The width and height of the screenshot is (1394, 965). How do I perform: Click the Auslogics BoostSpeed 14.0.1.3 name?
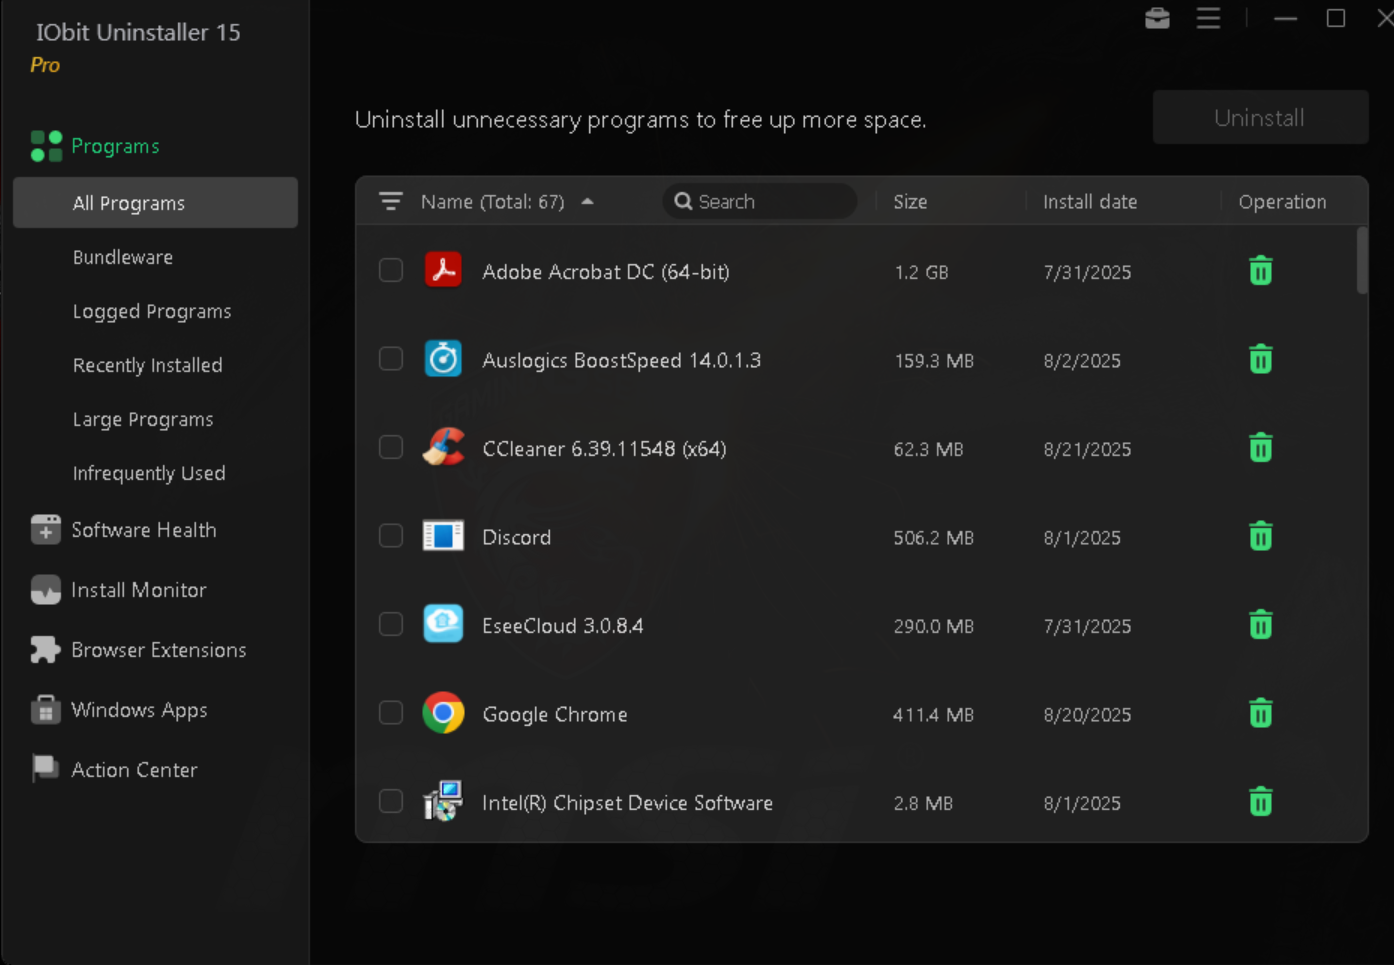(x=622, y=360)
